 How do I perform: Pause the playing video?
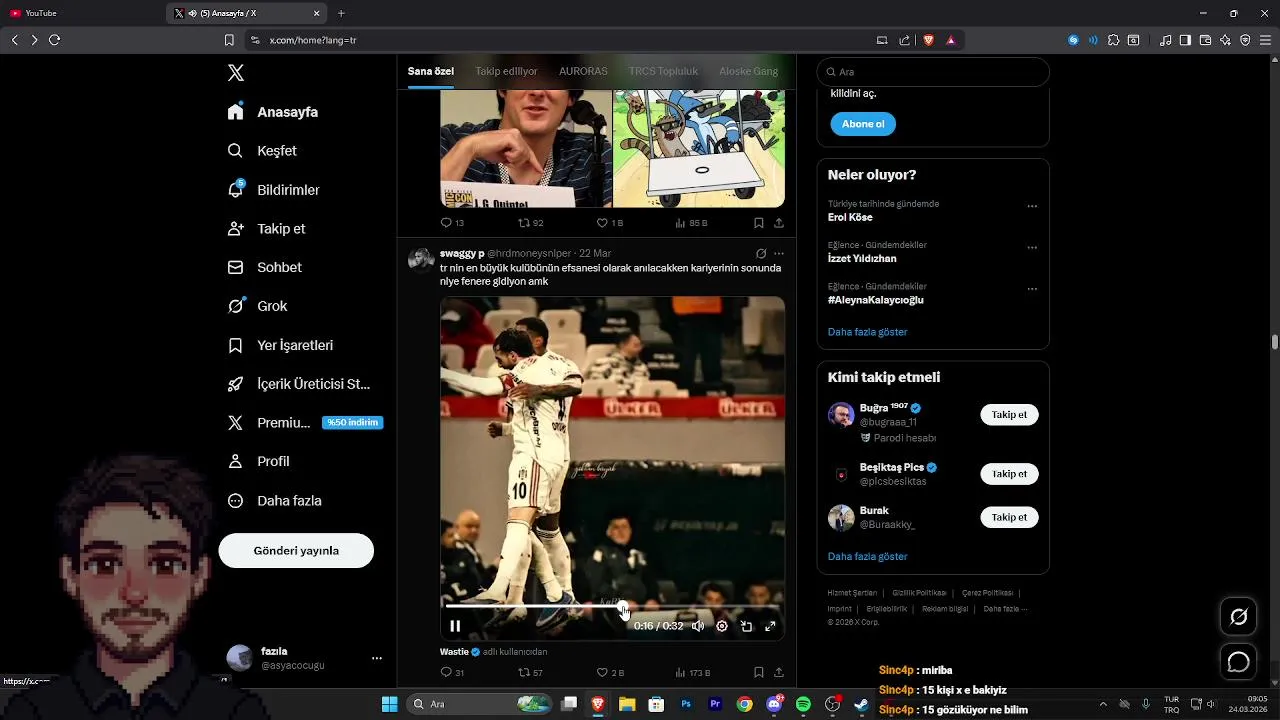coord(455,626)
